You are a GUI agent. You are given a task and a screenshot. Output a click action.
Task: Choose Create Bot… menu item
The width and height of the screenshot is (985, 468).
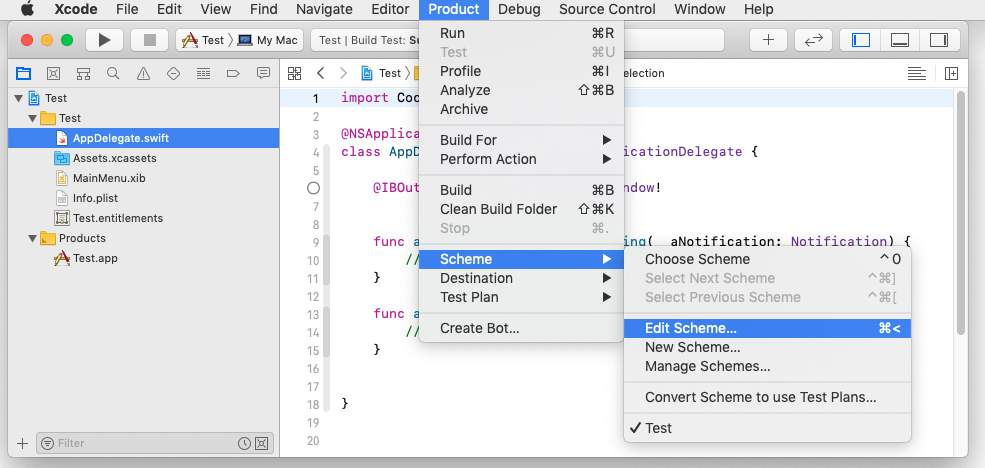tap(521, 328)
